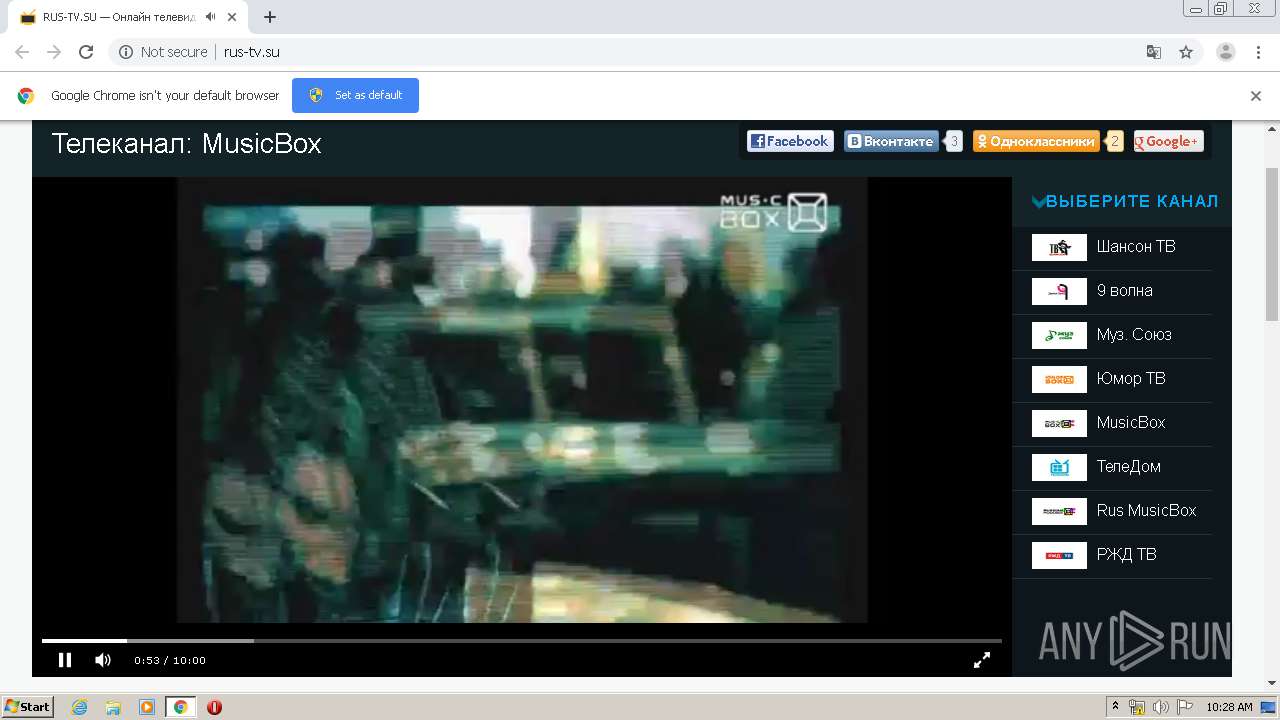Select the Rus MusicBox channel logo
This screenshot has width=1280, height=720.
click(x=1059, y=511)
